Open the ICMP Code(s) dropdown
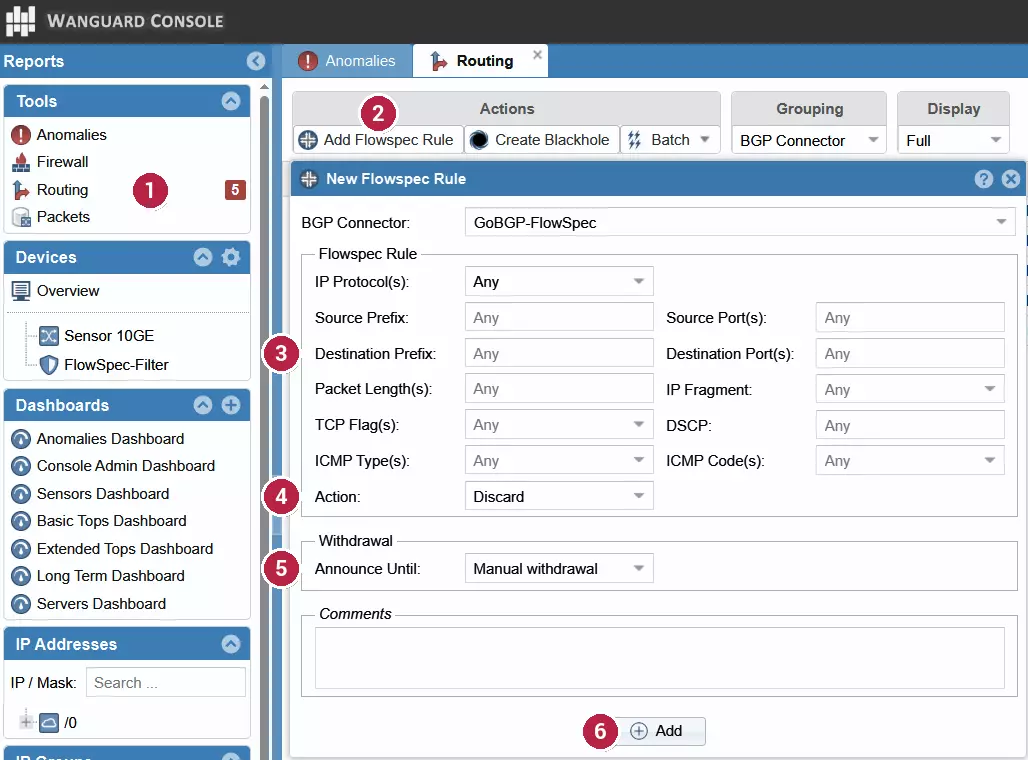The height and width of the screenshot is (760, 1028). point(910,461)
